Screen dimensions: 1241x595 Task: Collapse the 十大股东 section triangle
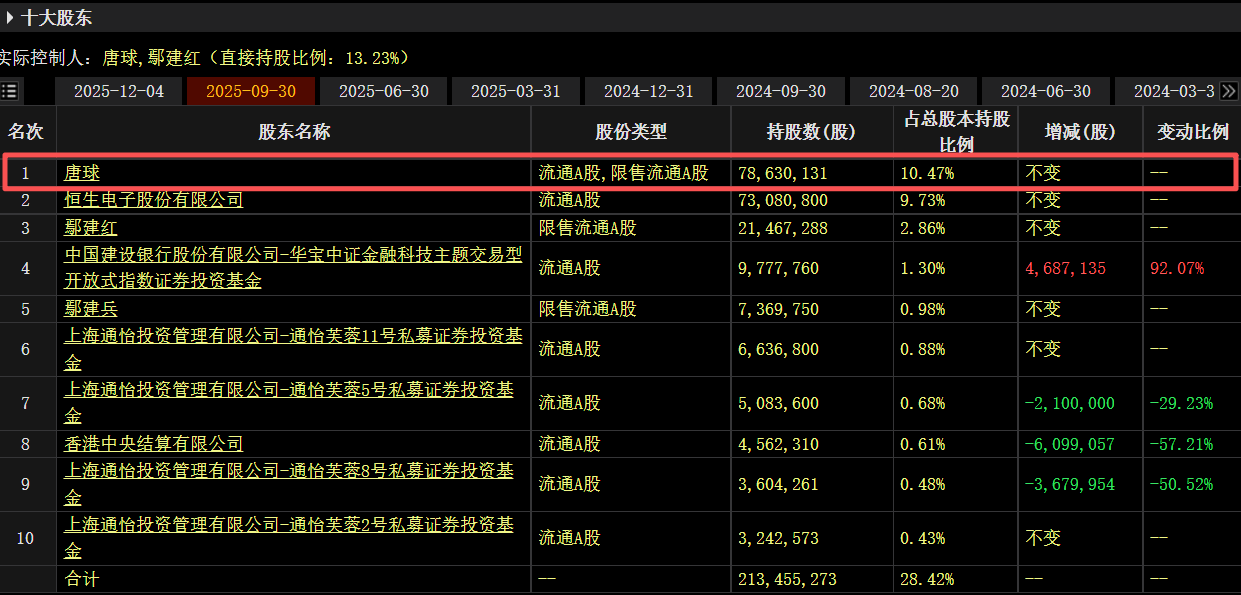(11, 17)
